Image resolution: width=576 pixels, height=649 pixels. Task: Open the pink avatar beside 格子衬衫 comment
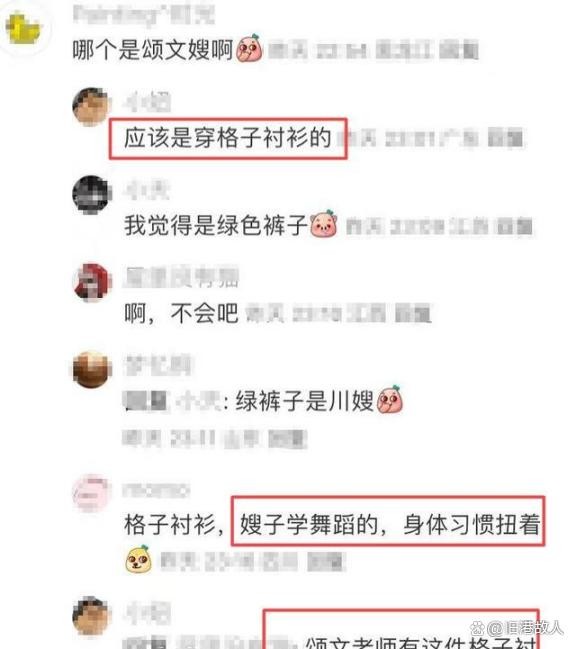[92, 493]
